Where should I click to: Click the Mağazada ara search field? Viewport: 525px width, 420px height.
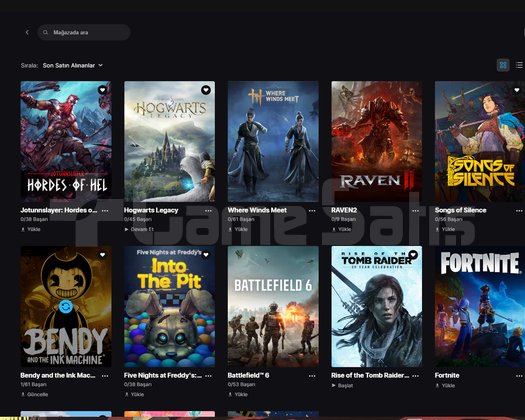pos(84,32)
